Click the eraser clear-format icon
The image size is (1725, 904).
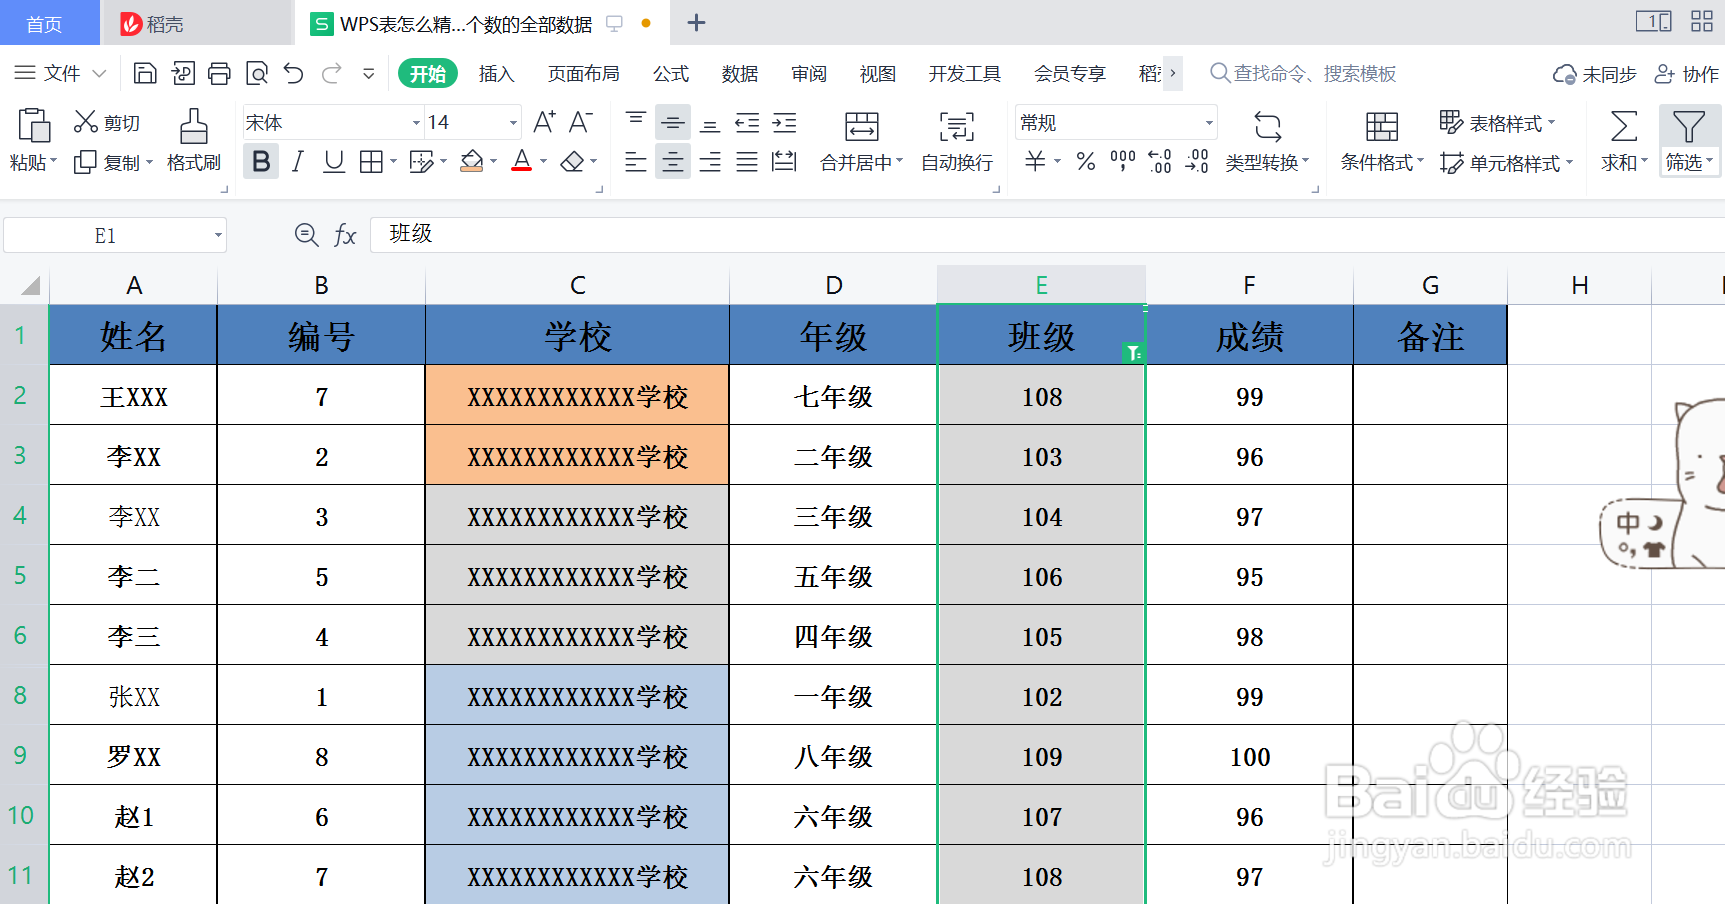pyautogui.click(x=573, y=162)
